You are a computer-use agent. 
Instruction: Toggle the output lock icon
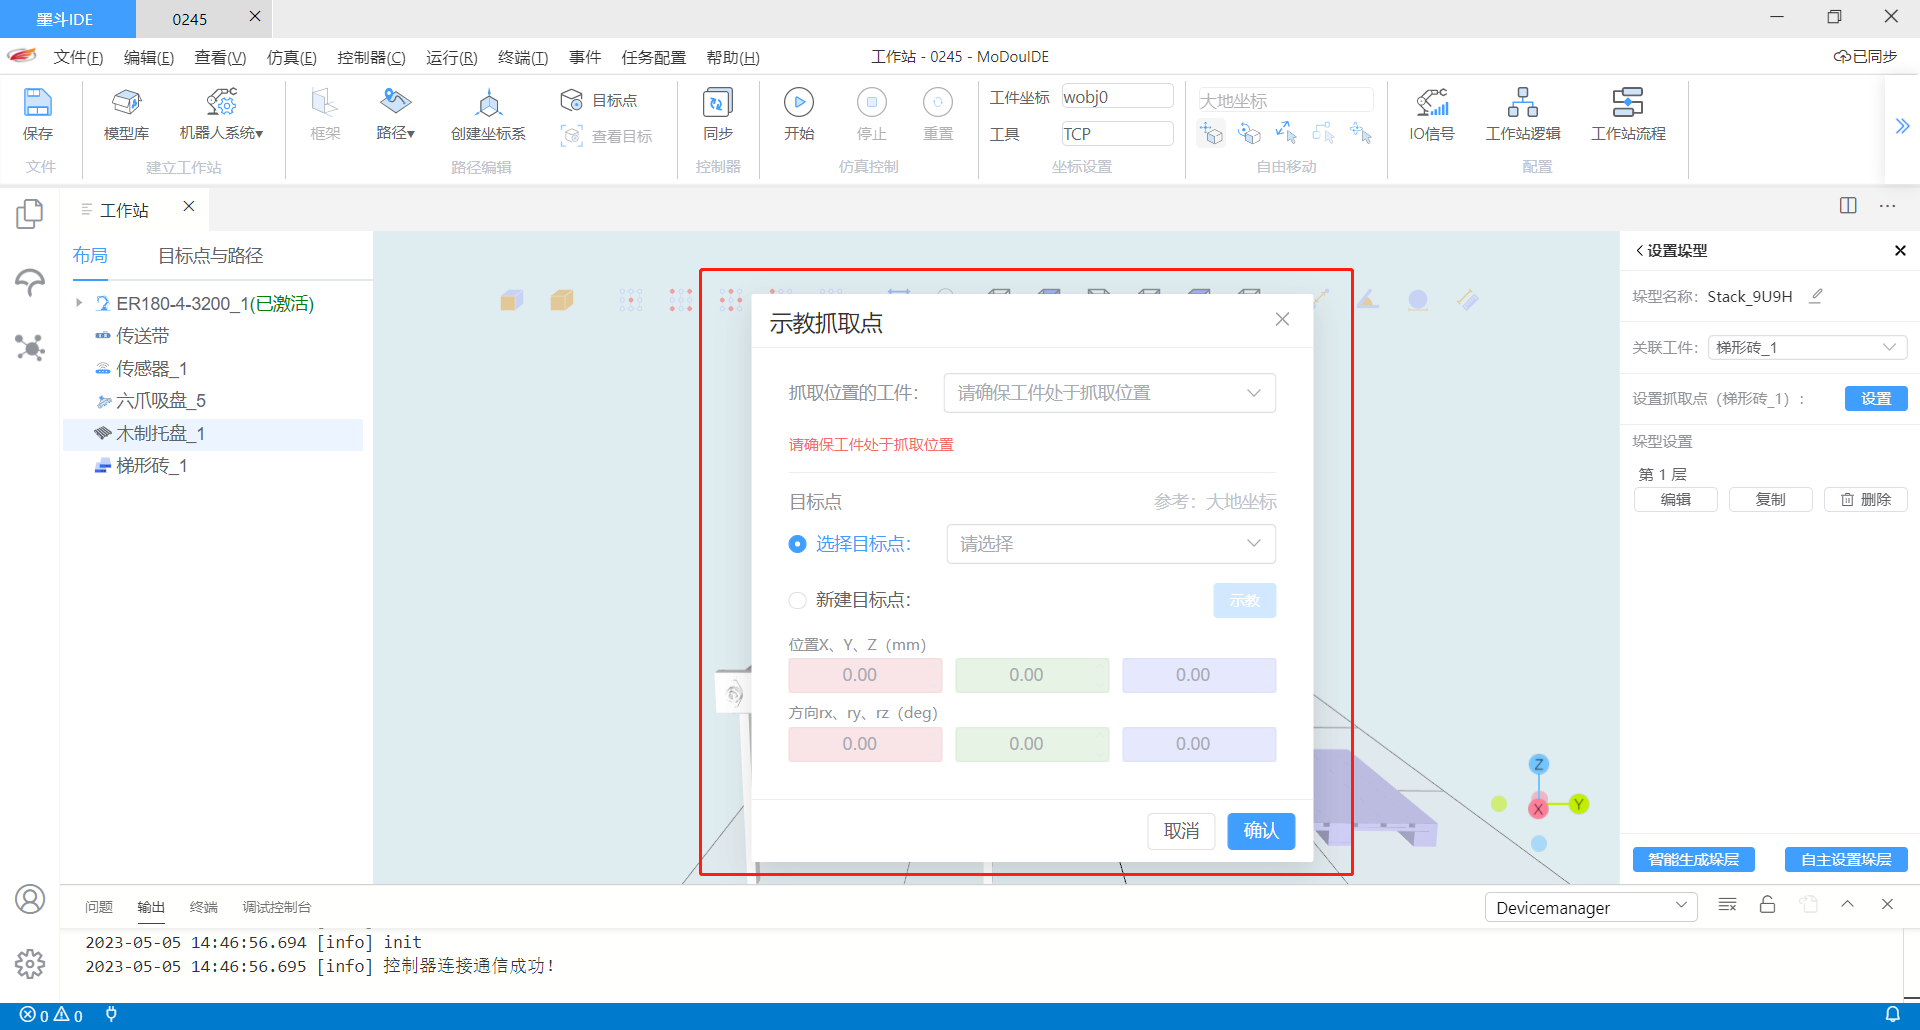1767,905
